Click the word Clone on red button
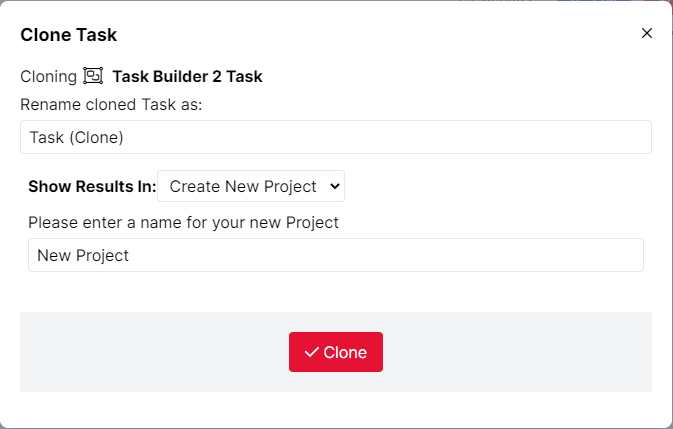The height and width of the screenshot is (429, 673). (x=345, y=352)
